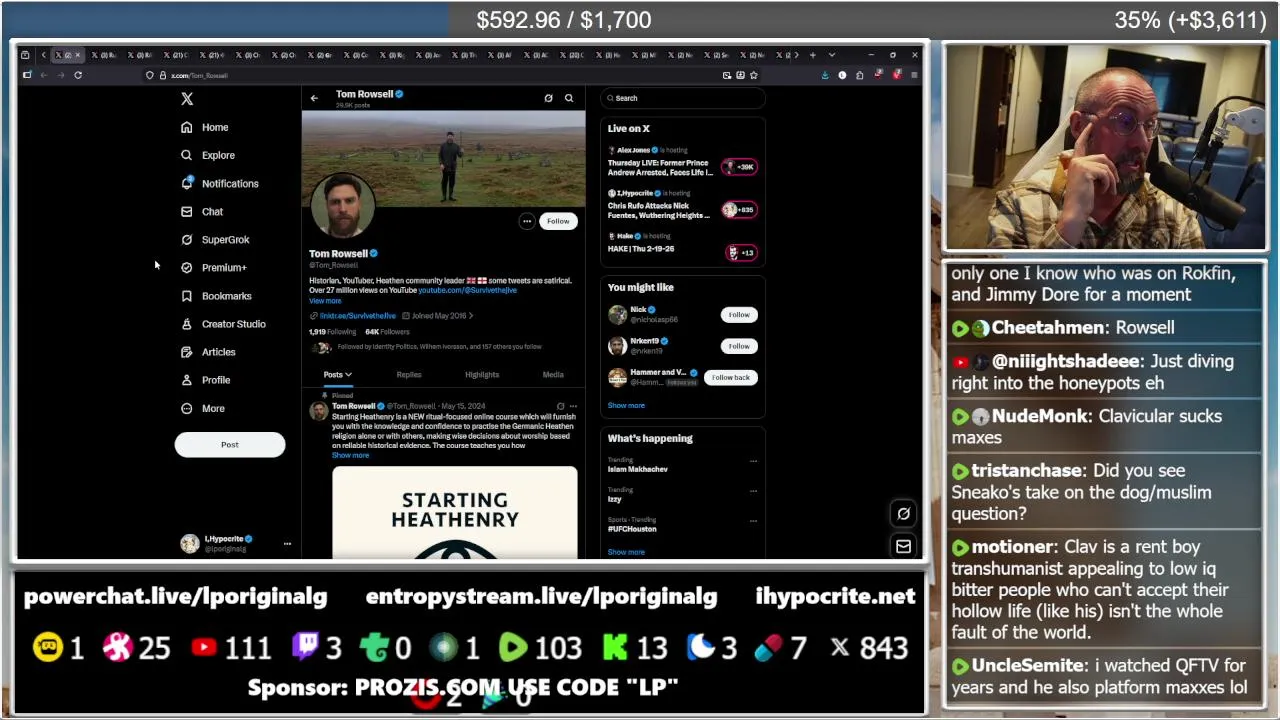This screenshot has width=1280, height=720.
Task: Click the profile search magnifier icon
Action: tap(569, 98)
